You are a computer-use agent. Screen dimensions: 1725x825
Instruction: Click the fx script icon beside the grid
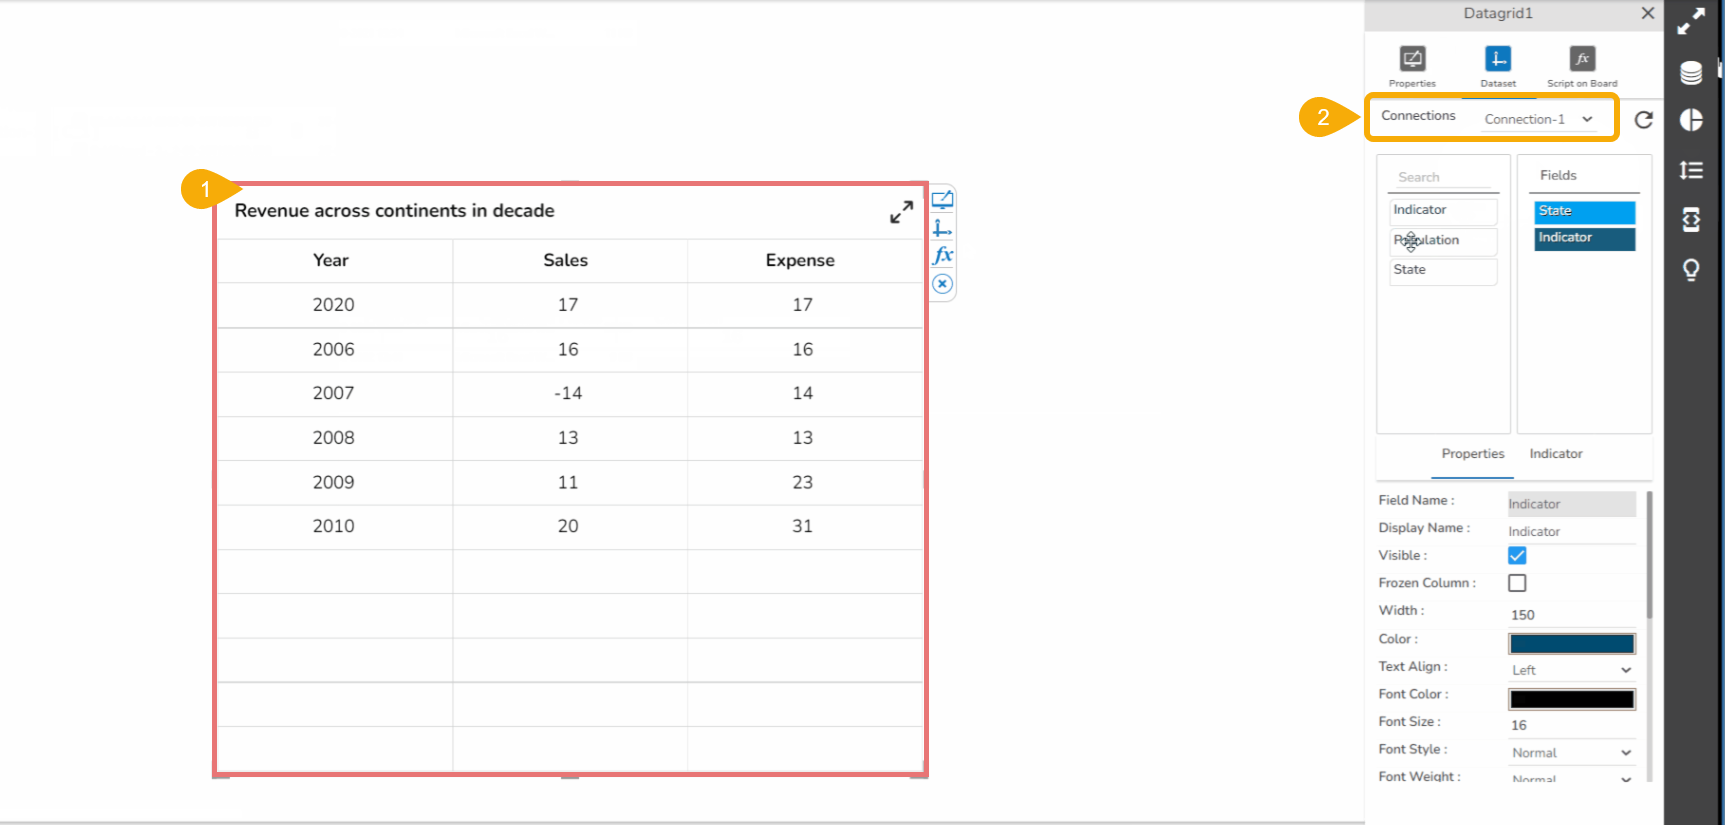[x=942, y=256]
